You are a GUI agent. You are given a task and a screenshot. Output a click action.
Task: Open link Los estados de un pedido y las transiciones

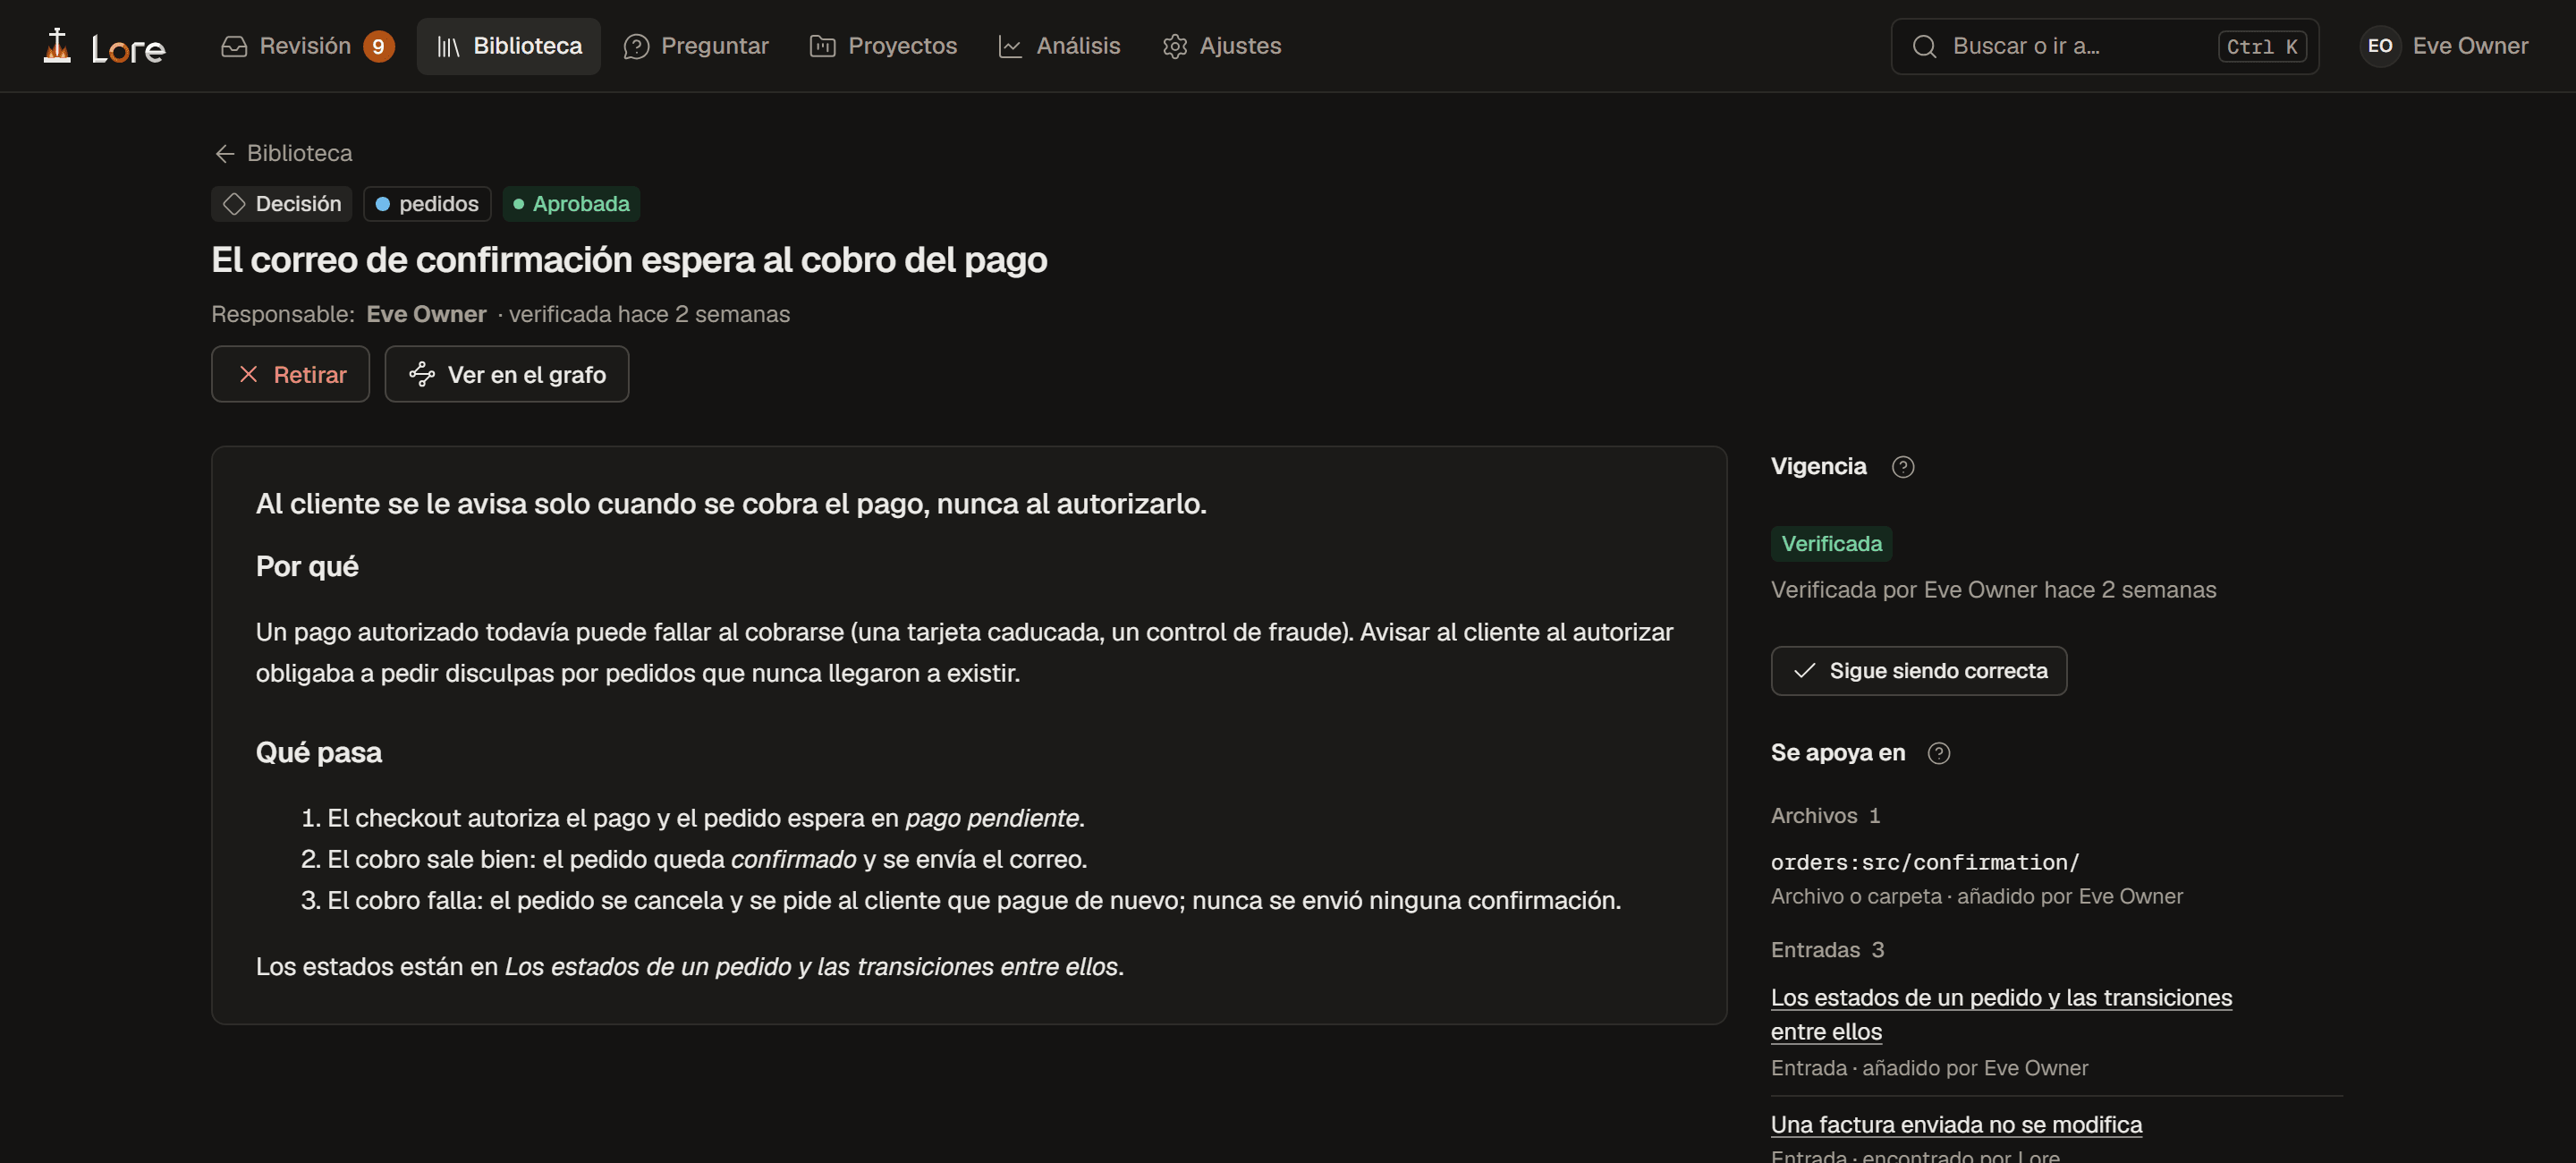pyautogui.click(x=2002, y=1014)
